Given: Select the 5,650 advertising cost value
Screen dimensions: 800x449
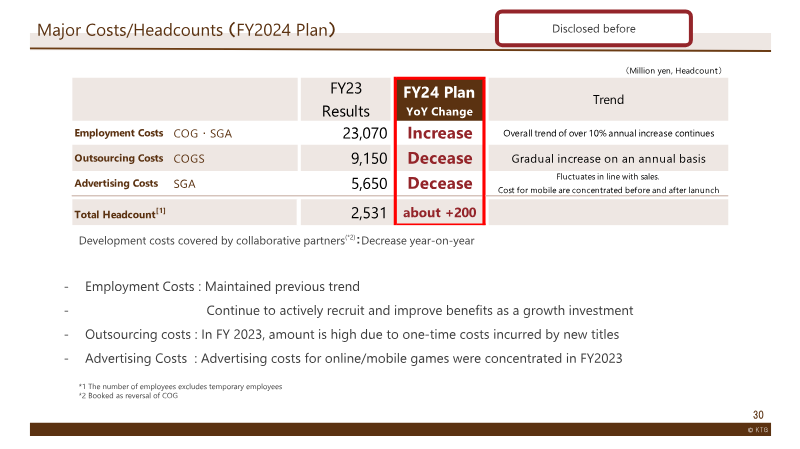Looking at the screenshot, I should pos(369,183).
